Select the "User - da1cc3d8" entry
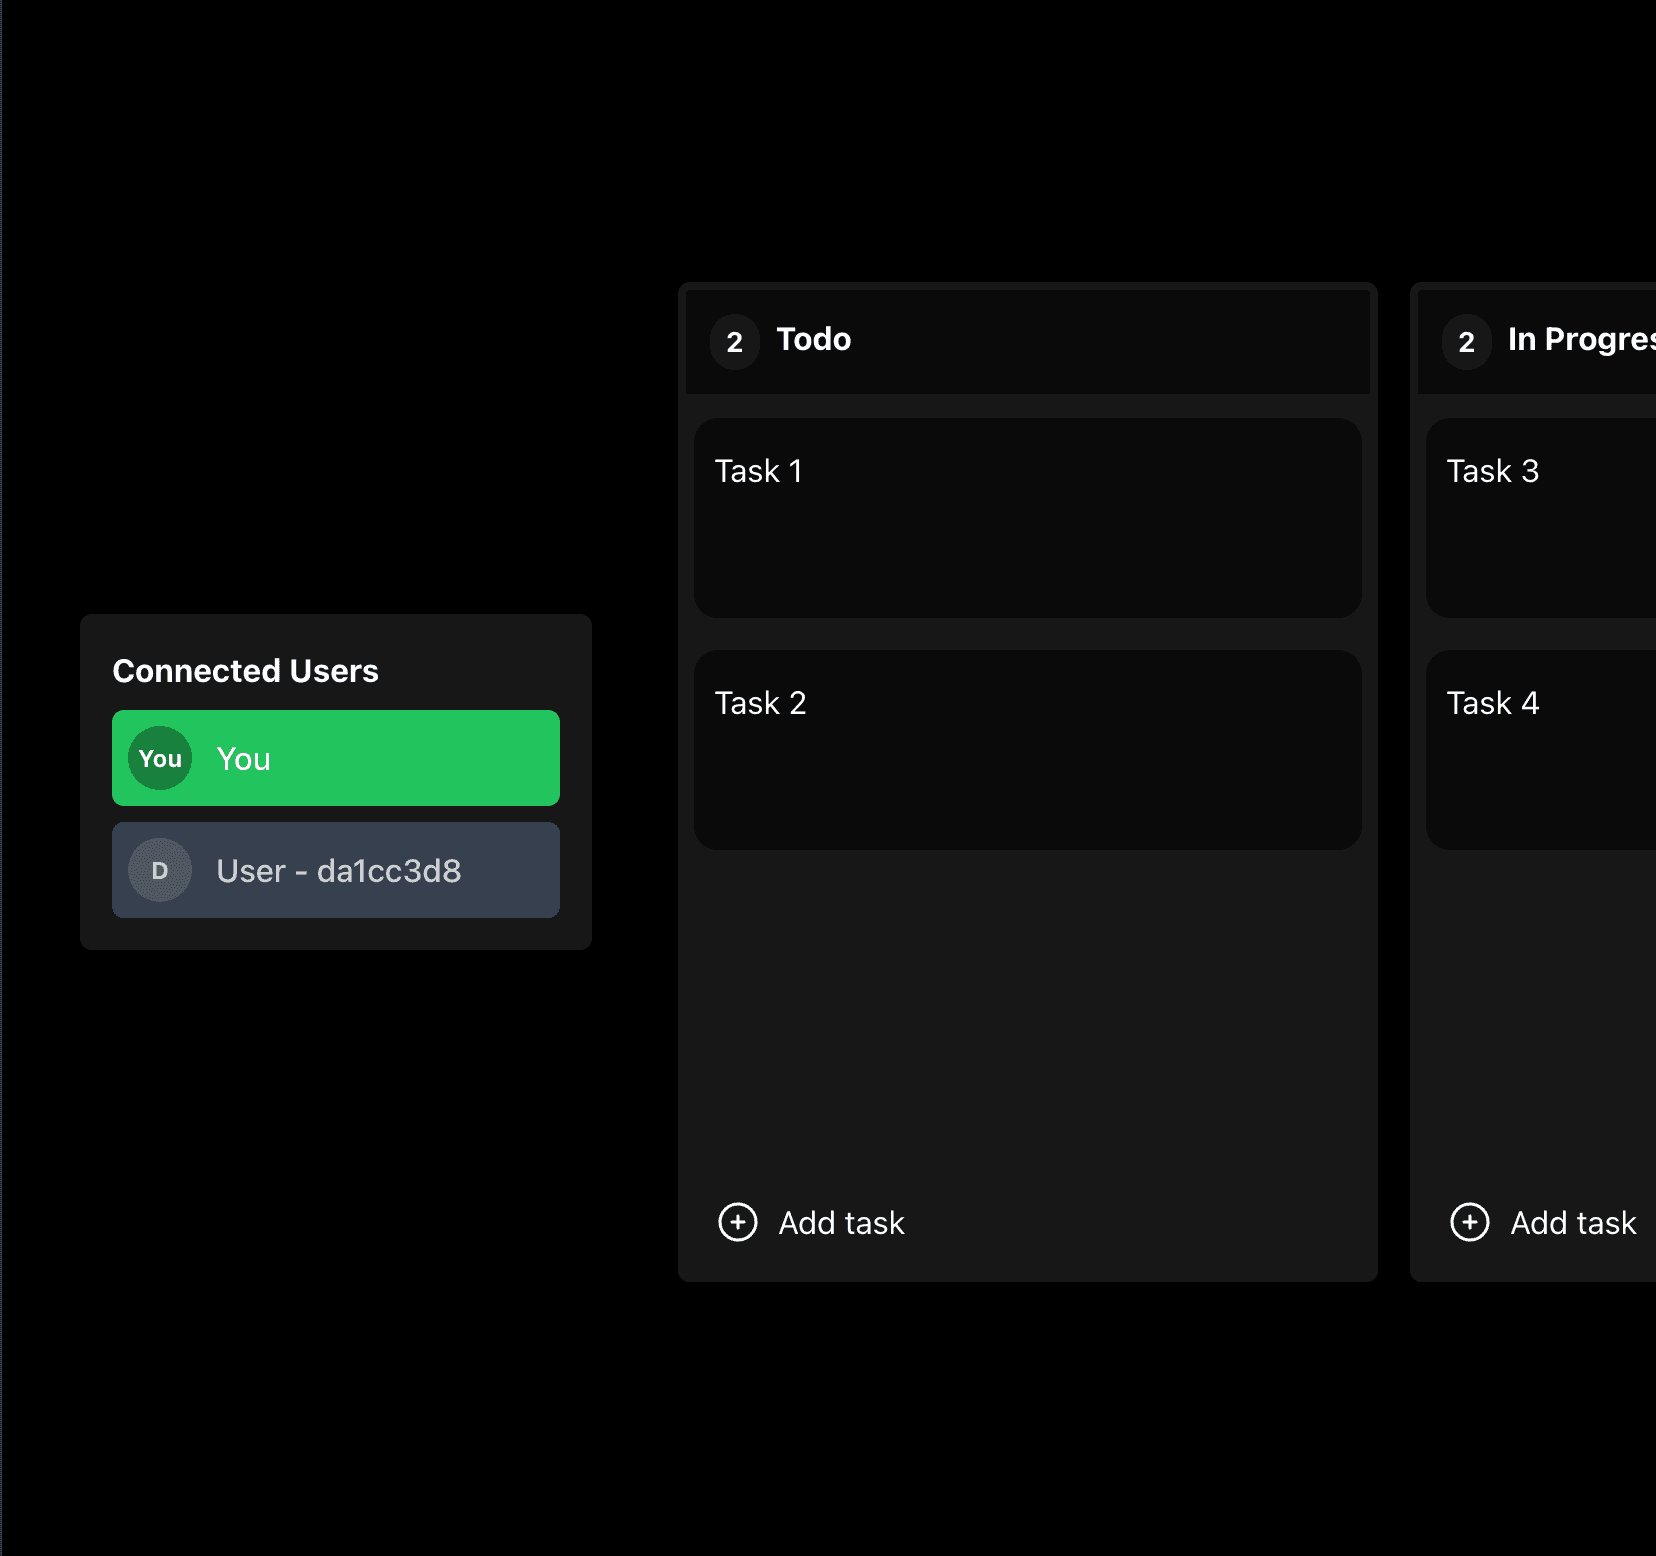Image resolution: width=1656 pixels, height=1556 pixels. pos(336,870)
